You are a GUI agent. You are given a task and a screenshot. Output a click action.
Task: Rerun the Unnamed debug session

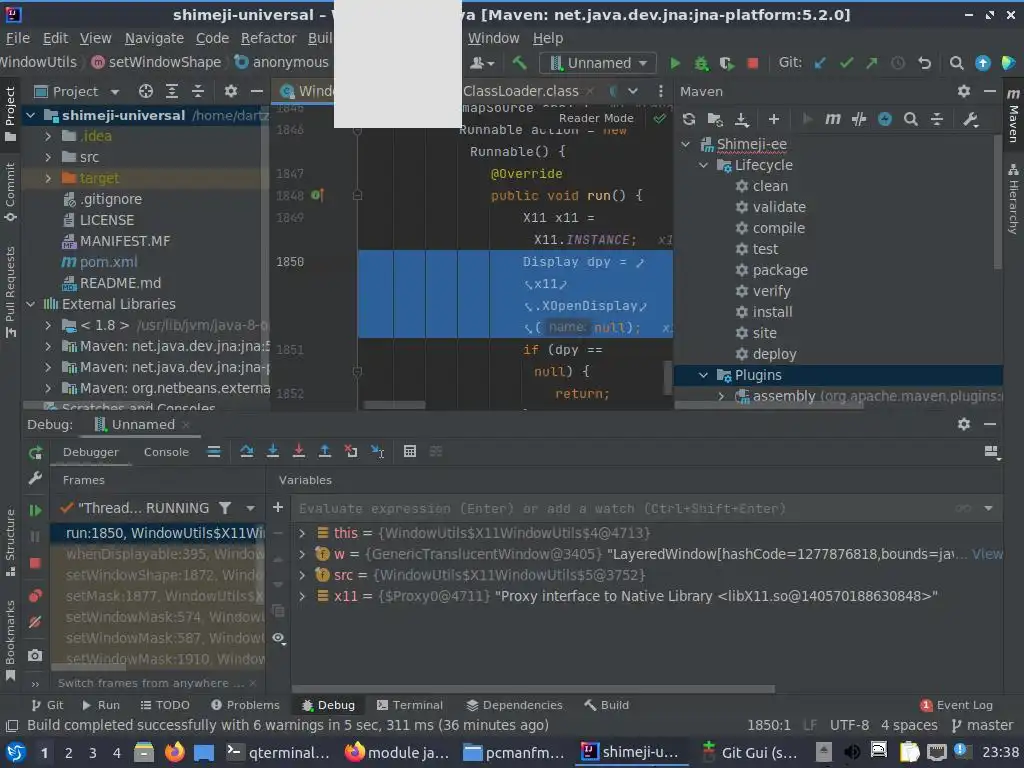tap(35, 453)
